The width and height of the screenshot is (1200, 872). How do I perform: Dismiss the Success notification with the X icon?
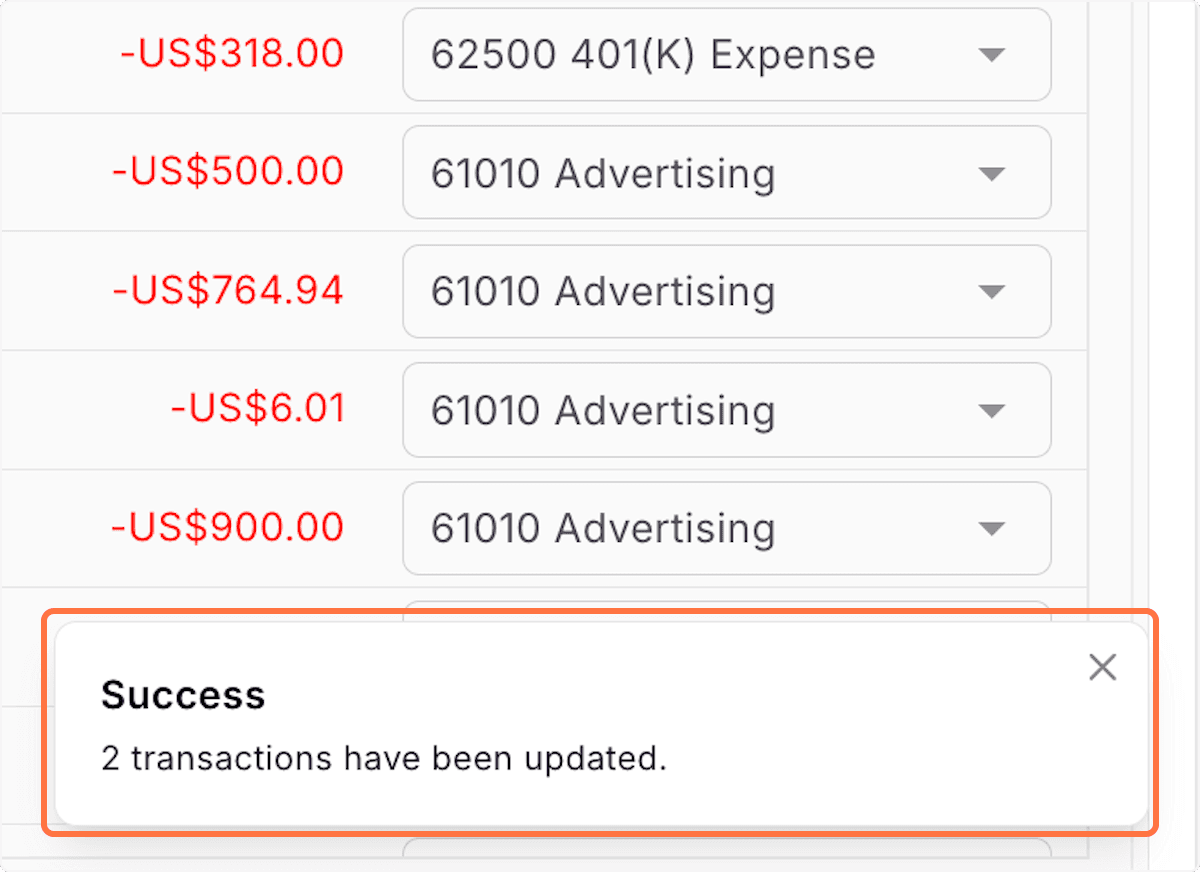click(1101, 666)
